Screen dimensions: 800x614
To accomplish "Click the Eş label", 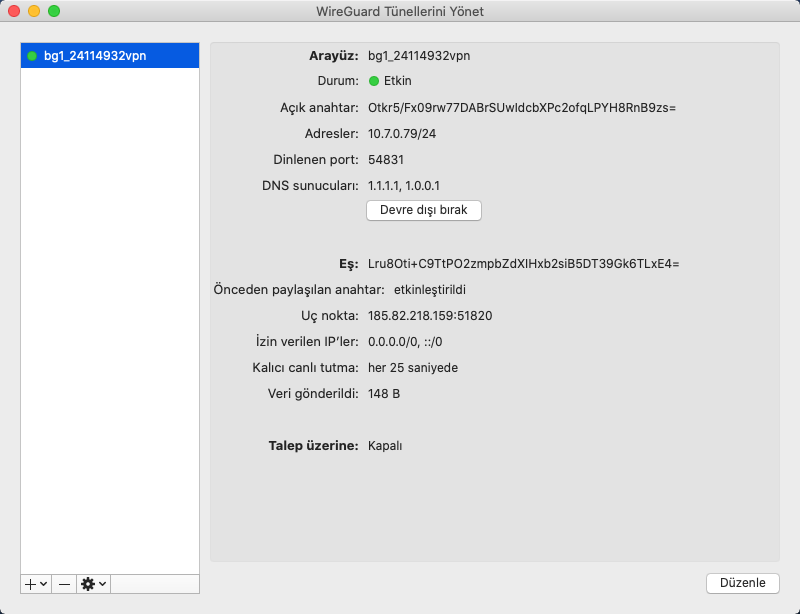I will tap(349, 264).
